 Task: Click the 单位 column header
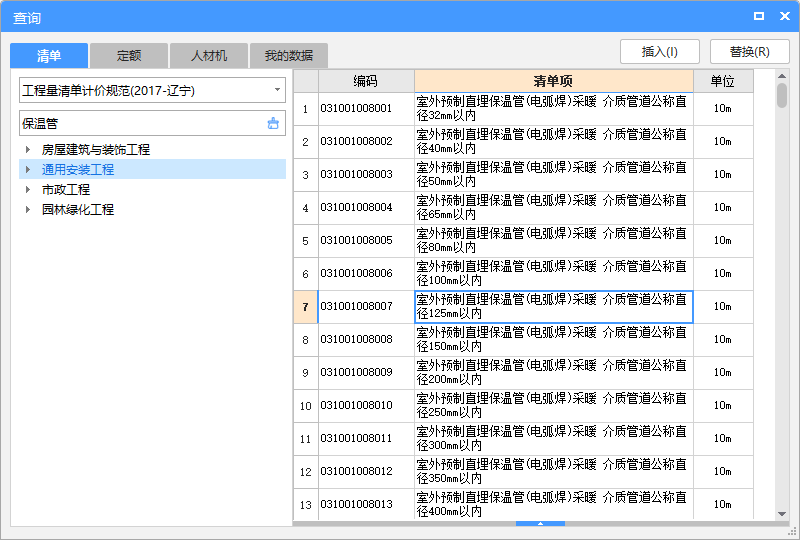pos(723,81)
